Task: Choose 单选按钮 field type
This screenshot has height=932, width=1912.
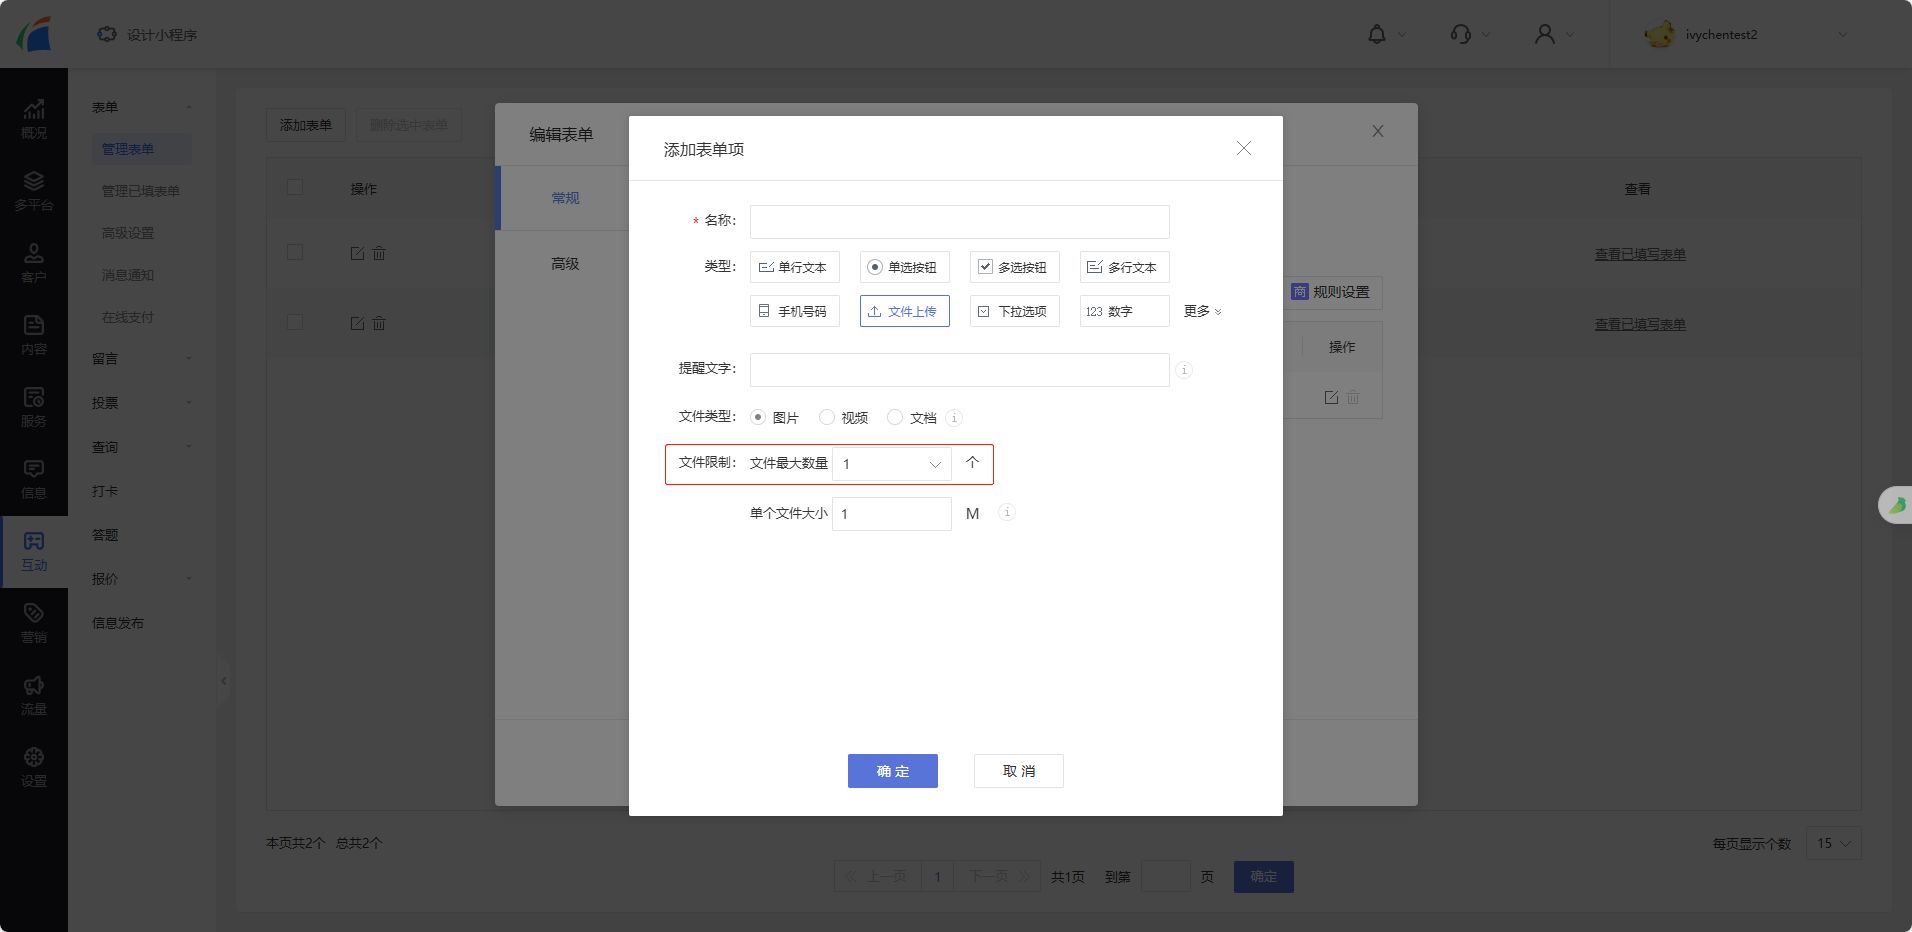Action: click(904, 267)
